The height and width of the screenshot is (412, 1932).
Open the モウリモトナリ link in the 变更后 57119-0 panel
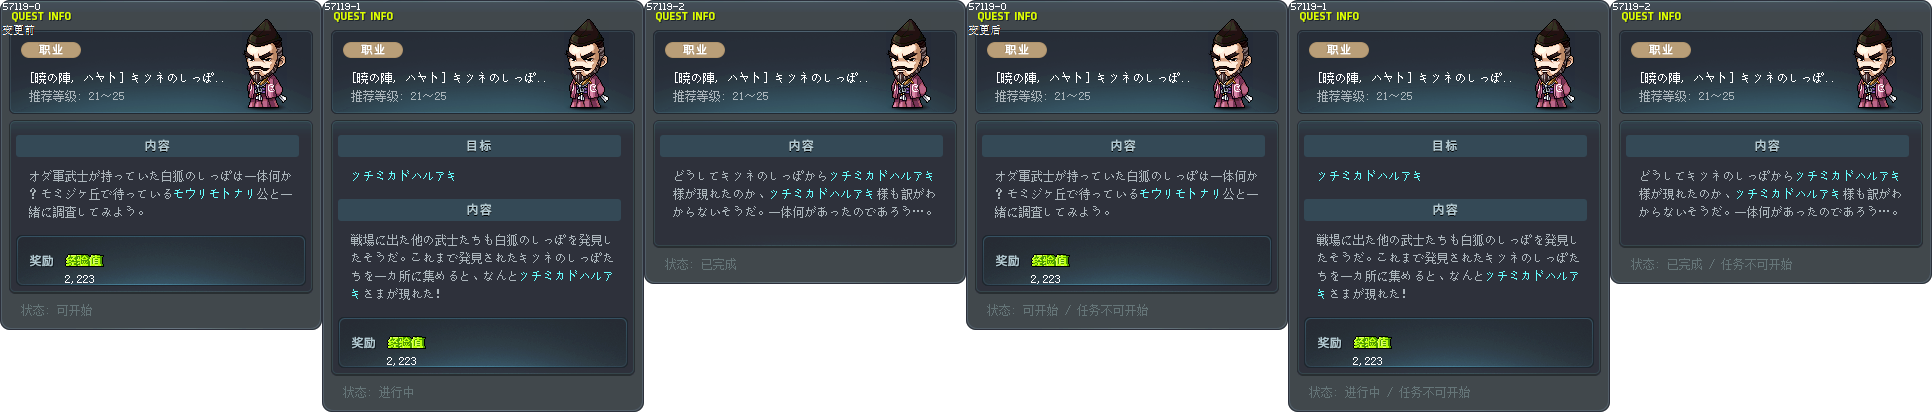[1181, 194]
